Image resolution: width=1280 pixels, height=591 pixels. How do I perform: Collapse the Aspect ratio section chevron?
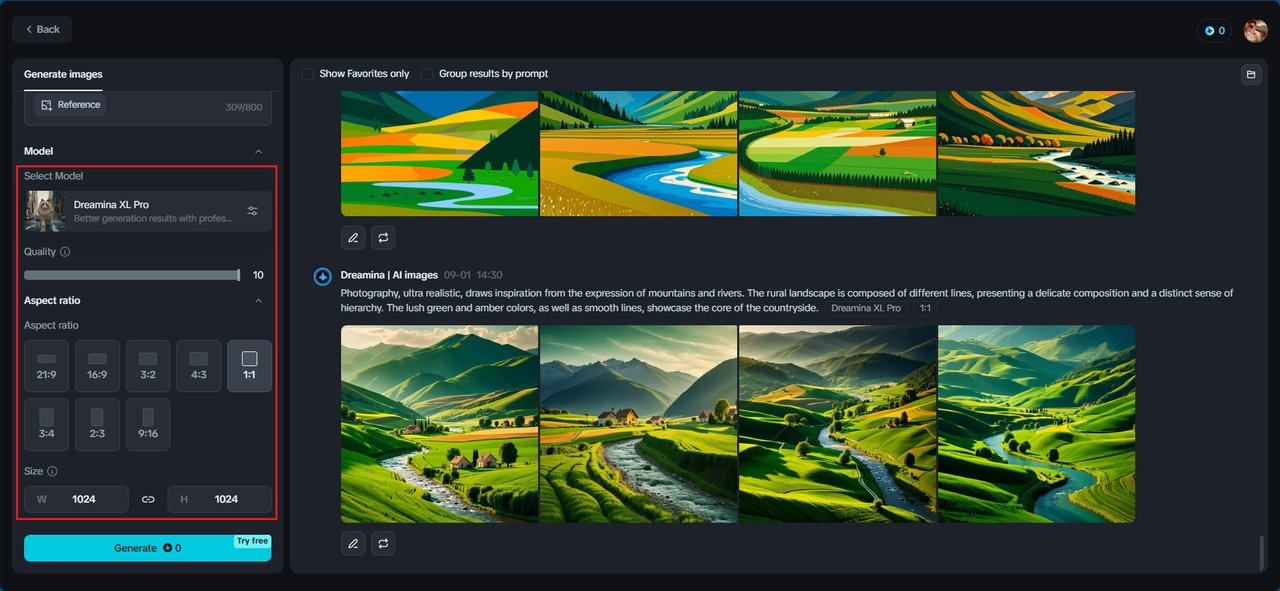[258, 300]
